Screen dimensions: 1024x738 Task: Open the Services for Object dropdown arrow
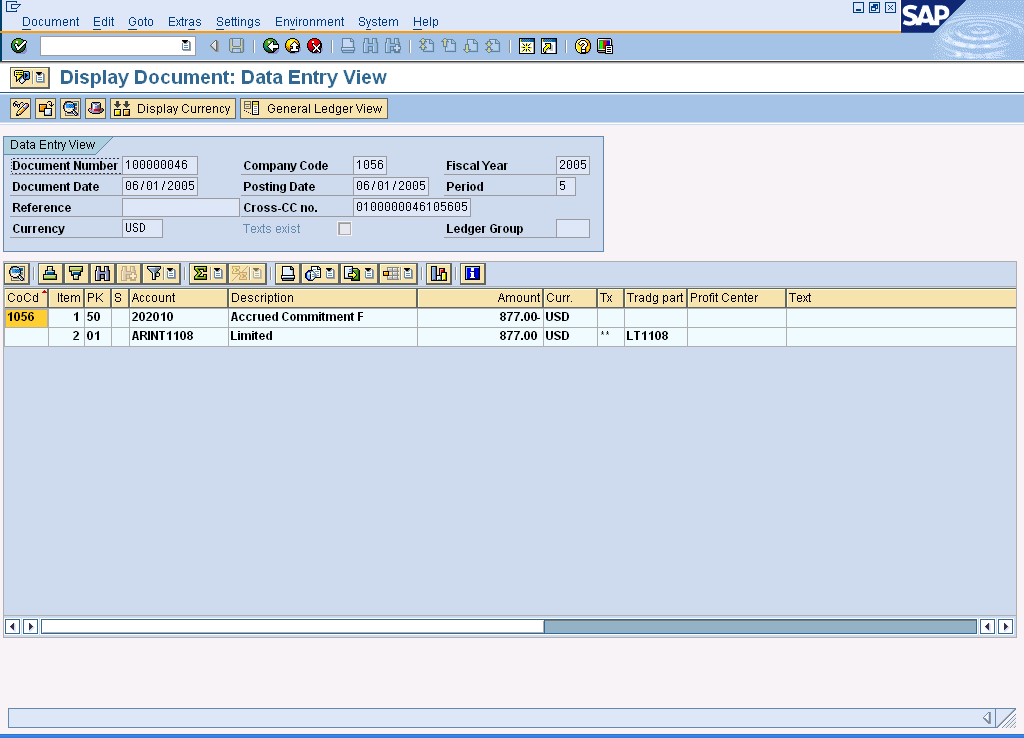pos(40,78)
